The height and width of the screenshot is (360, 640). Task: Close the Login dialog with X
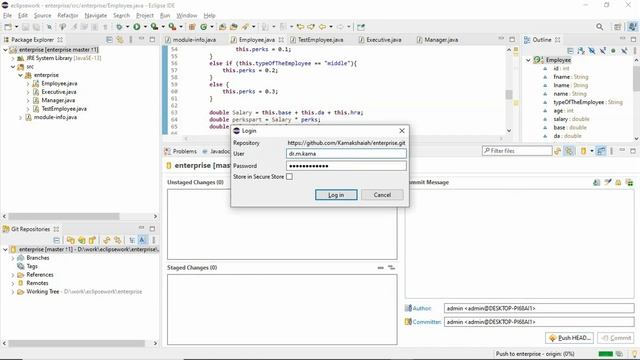(x=402, y=131)
